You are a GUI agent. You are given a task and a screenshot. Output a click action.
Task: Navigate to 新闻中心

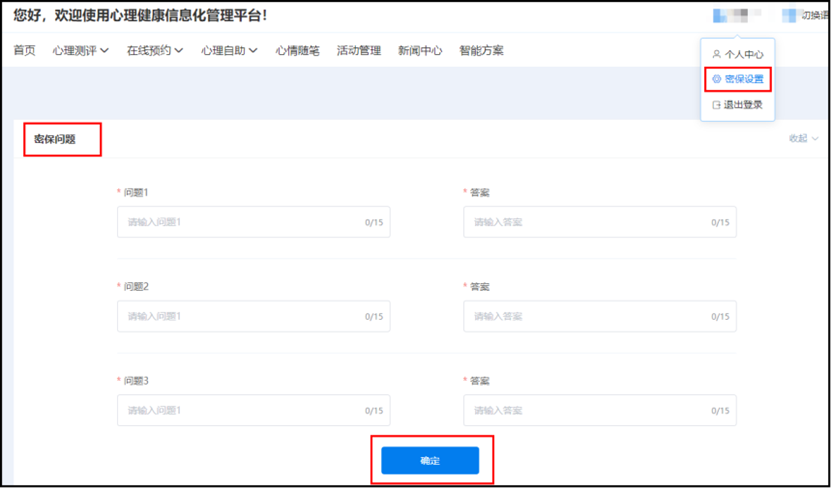tap(420, 51)
